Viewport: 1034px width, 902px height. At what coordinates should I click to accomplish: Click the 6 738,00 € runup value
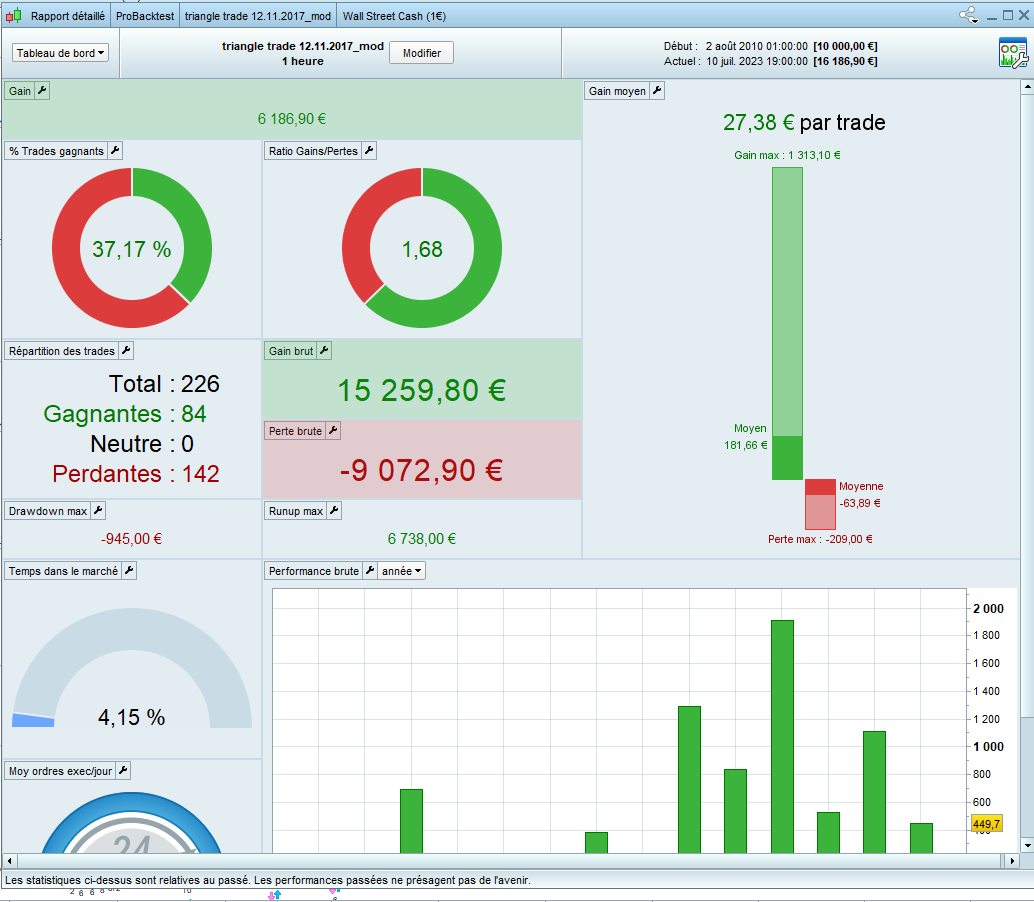click(x=421, y=539)
